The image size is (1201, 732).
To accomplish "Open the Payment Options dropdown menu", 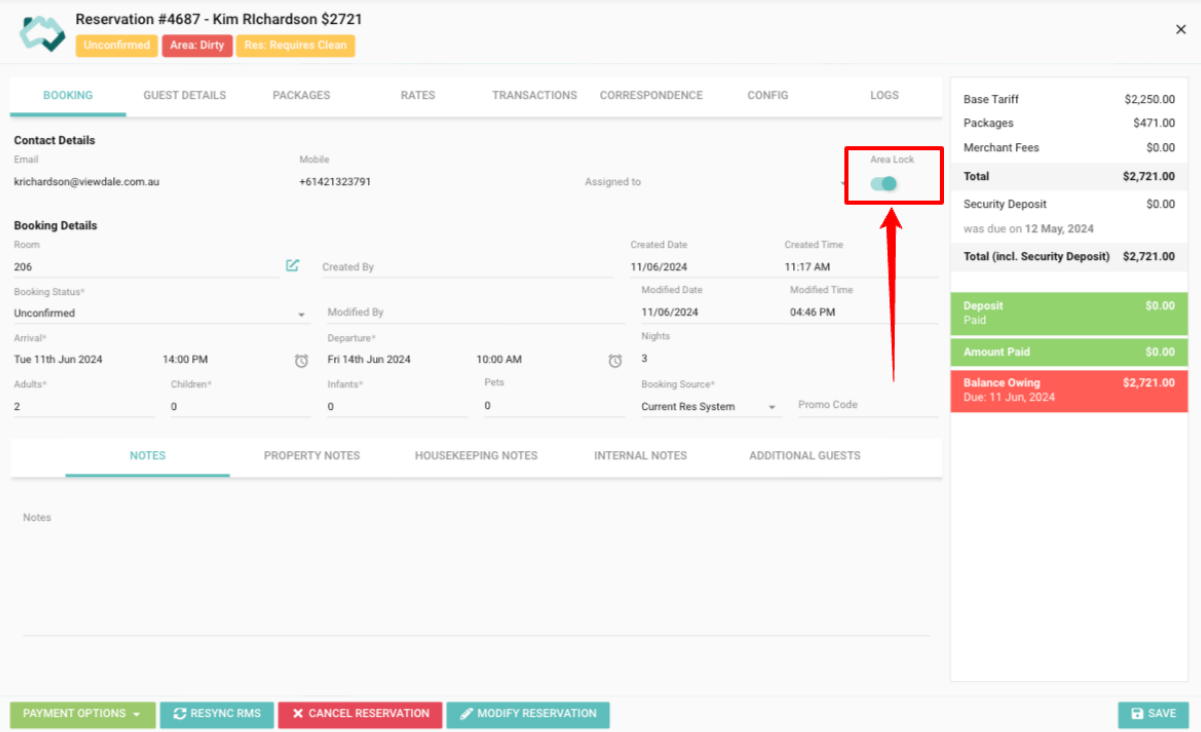I will point(82,714).
